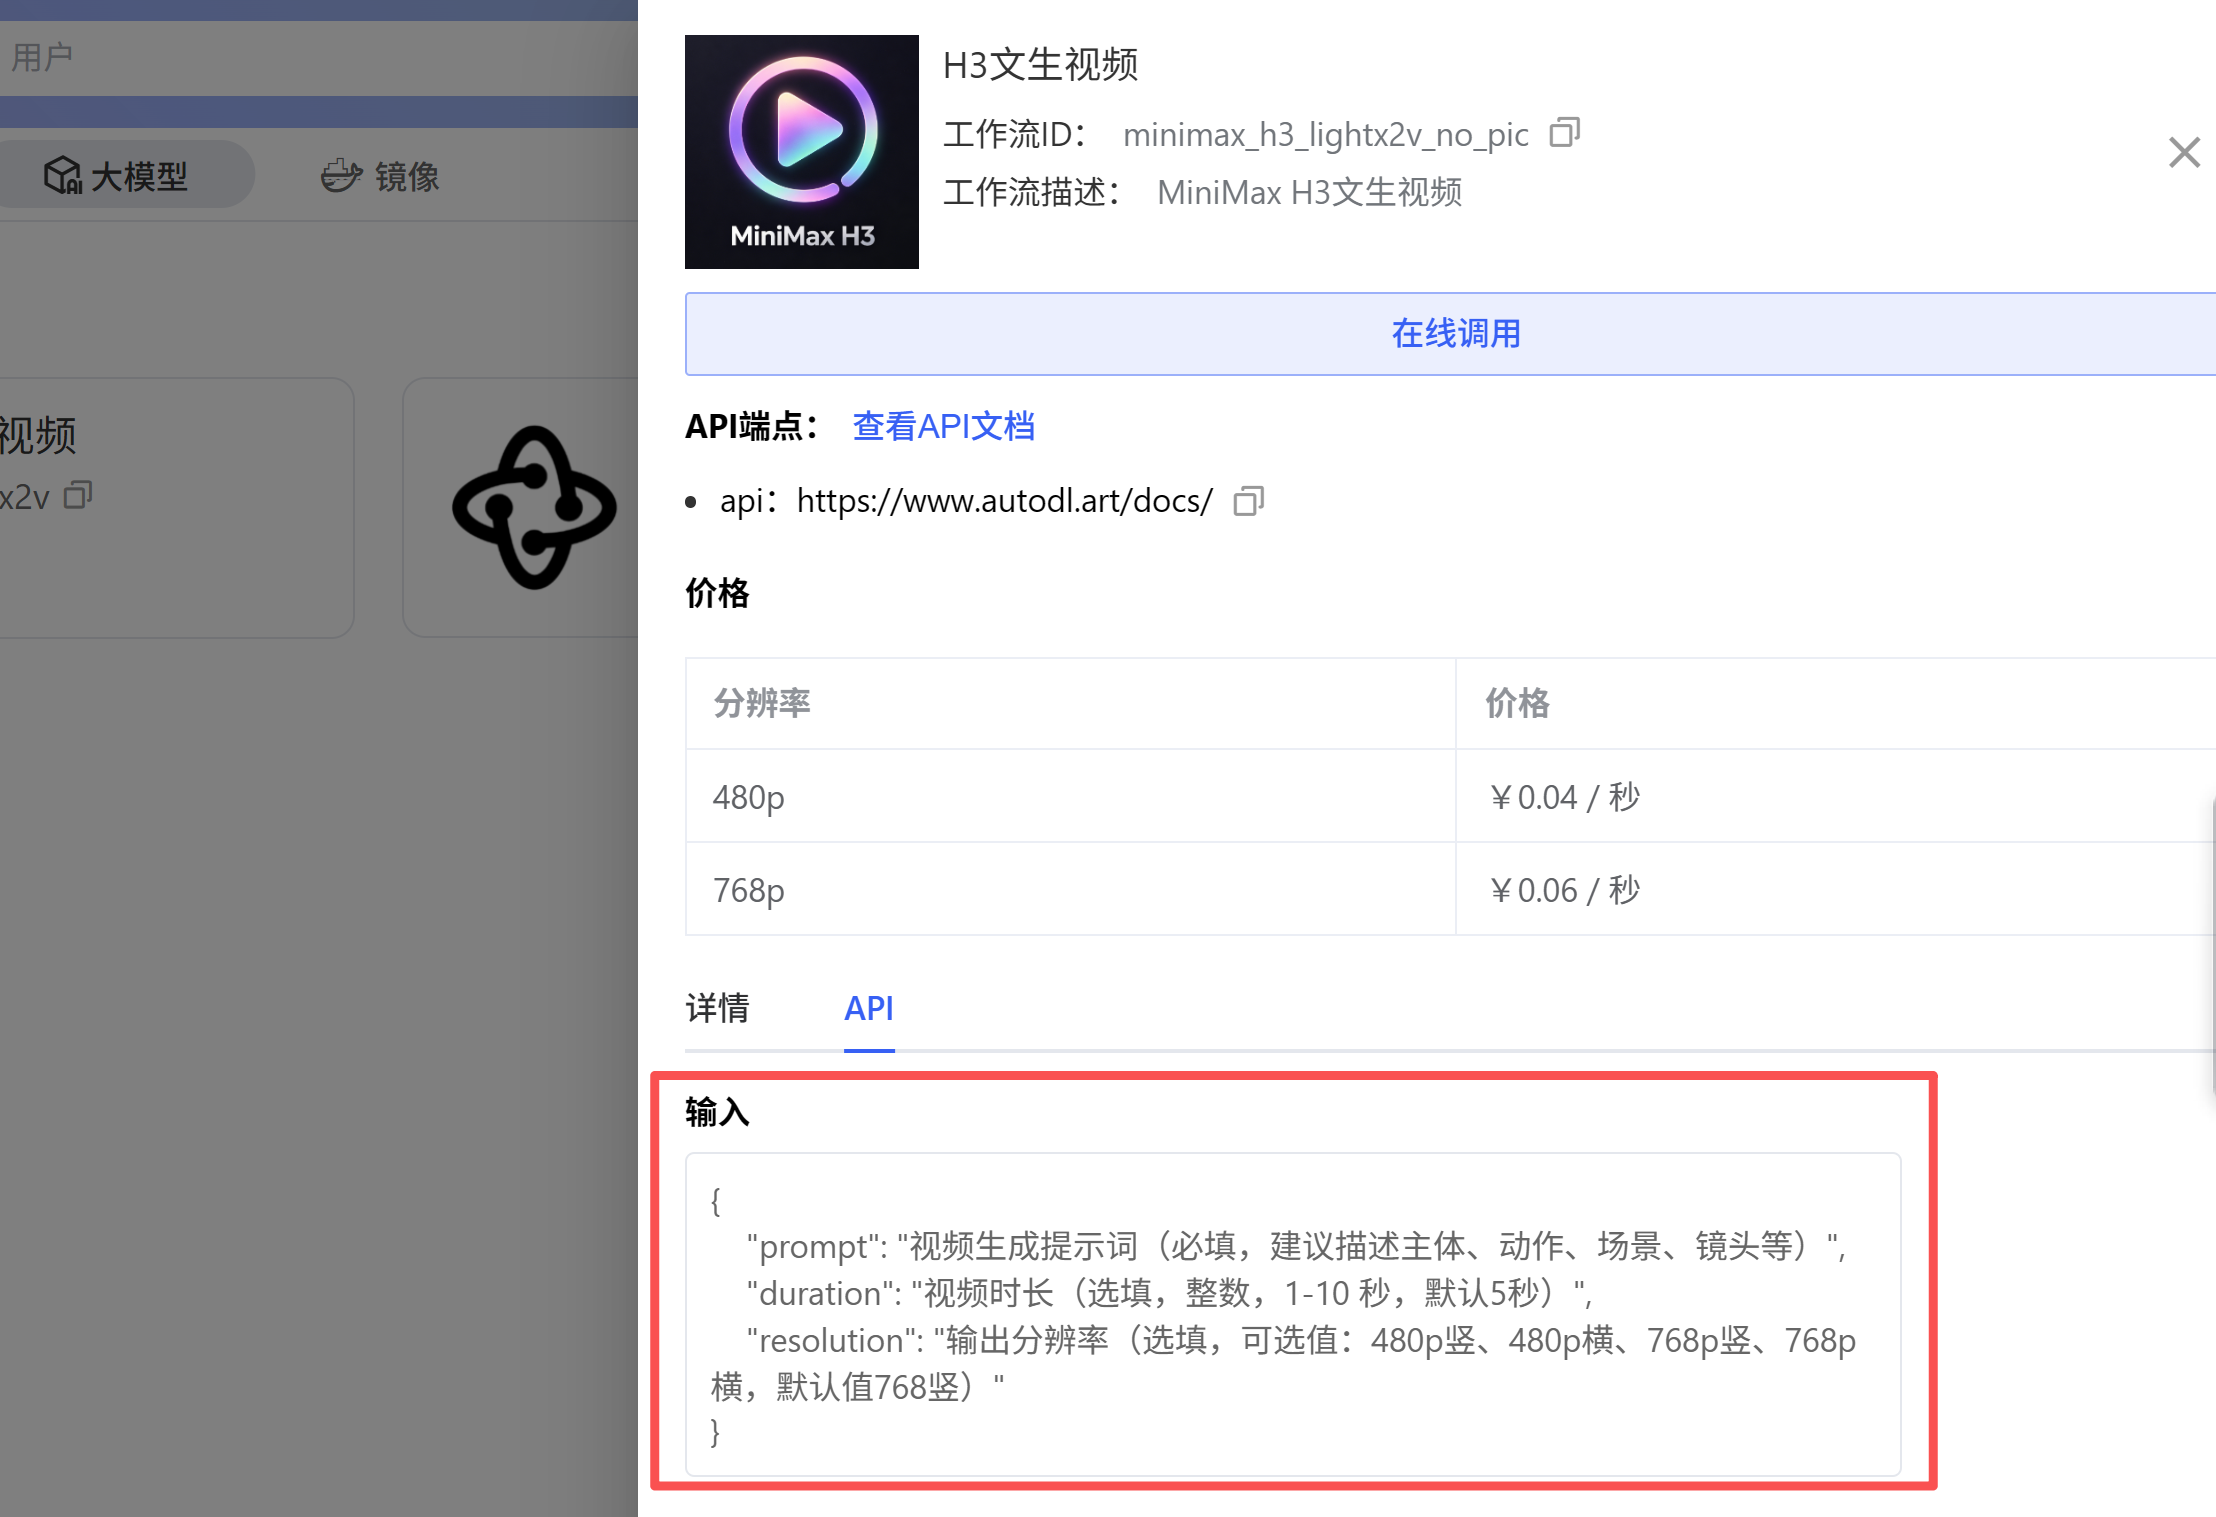Click the H3文生视频 title
Image resolution: width=2216 pixels, height=1517 pixels.
[1041, 65]
